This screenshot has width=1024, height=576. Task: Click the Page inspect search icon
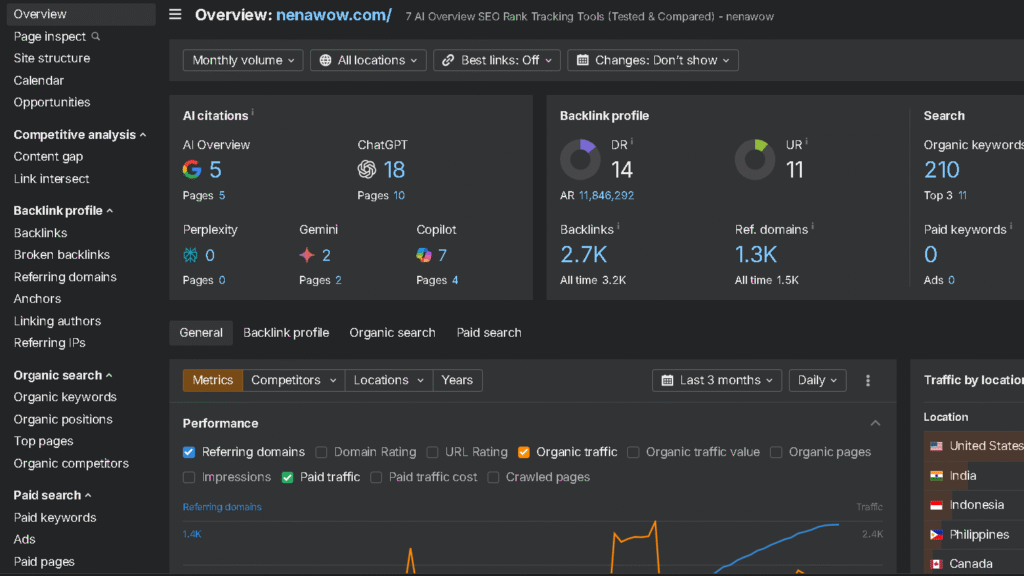[x=98, y=36]
